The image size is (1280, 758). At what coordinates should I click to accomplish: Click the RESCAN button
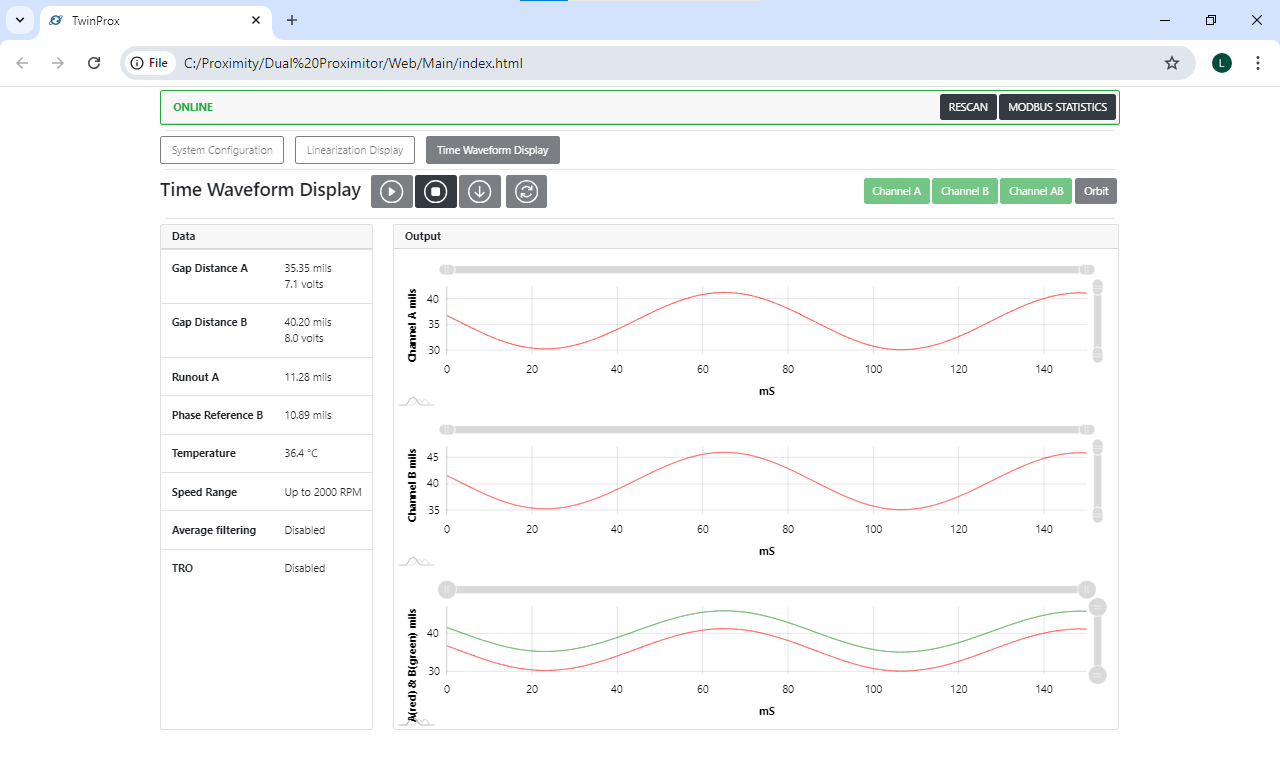pos(968,107)
